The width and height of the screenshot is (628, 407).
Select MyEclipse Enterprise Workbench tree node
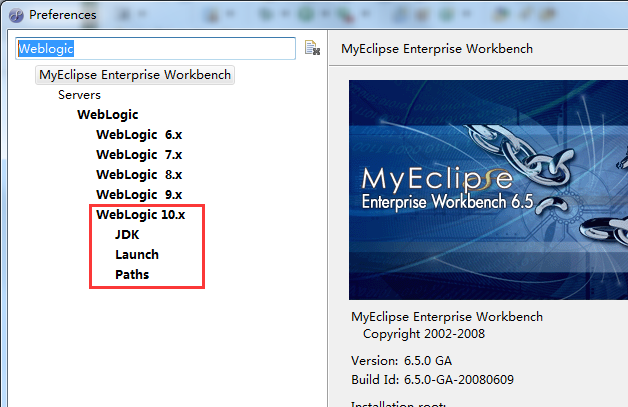click(135, 75)
